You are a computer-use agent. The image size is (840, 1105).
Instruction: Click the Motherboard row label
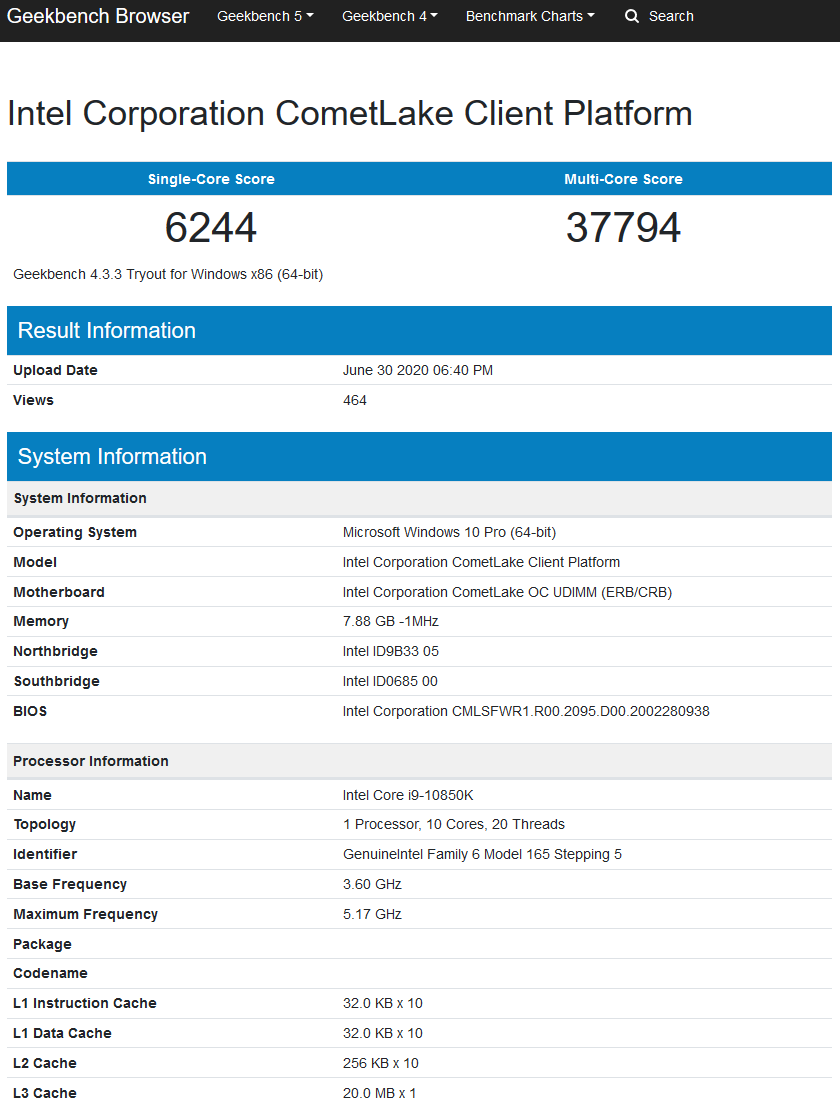(58, 593)
